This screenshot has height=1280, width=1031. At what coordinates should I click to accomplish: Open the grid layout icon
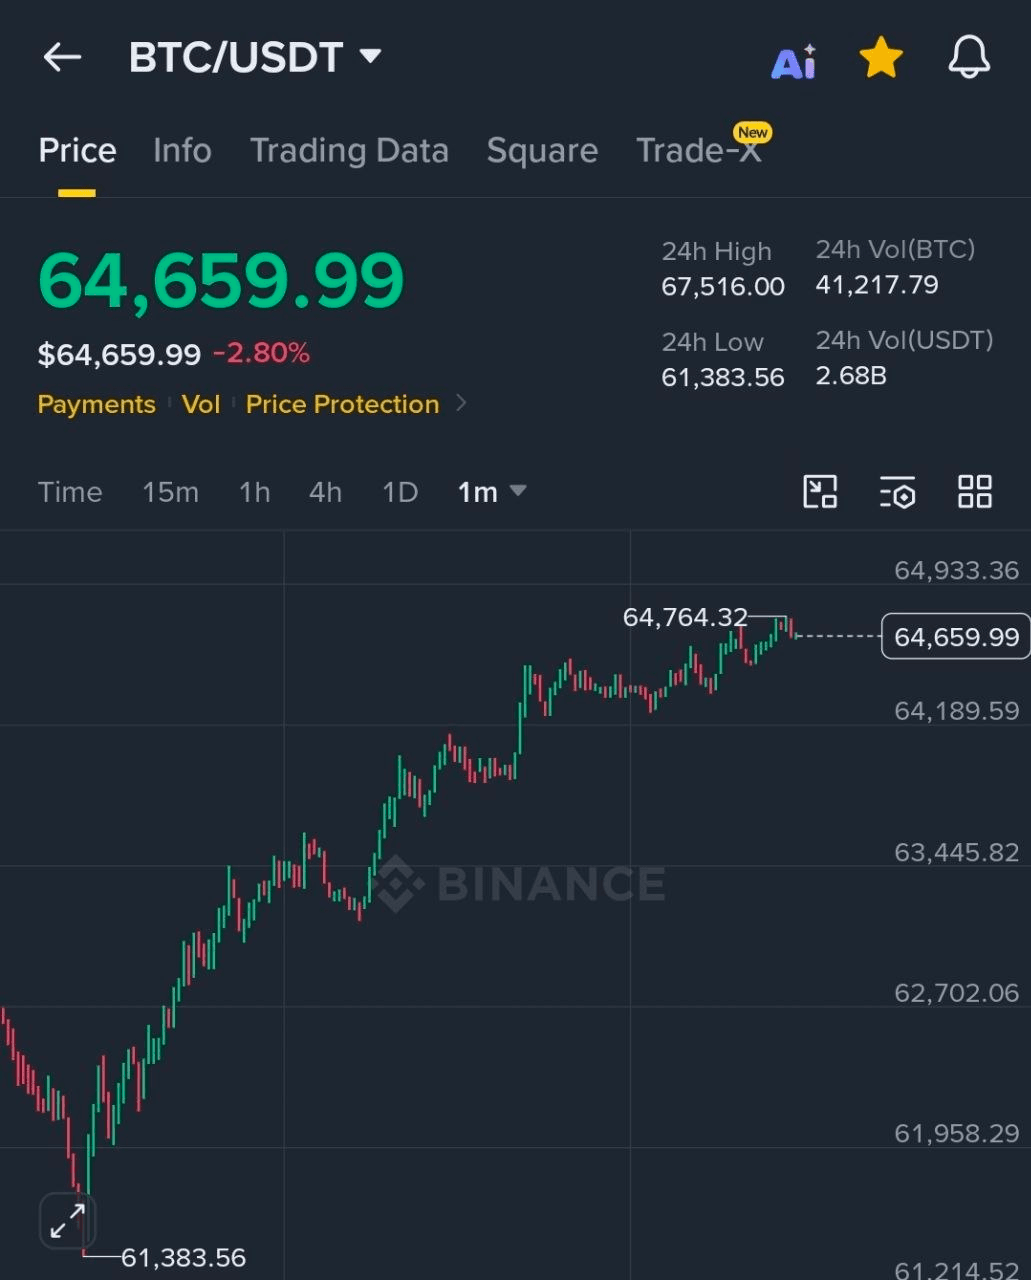(975, 491)
